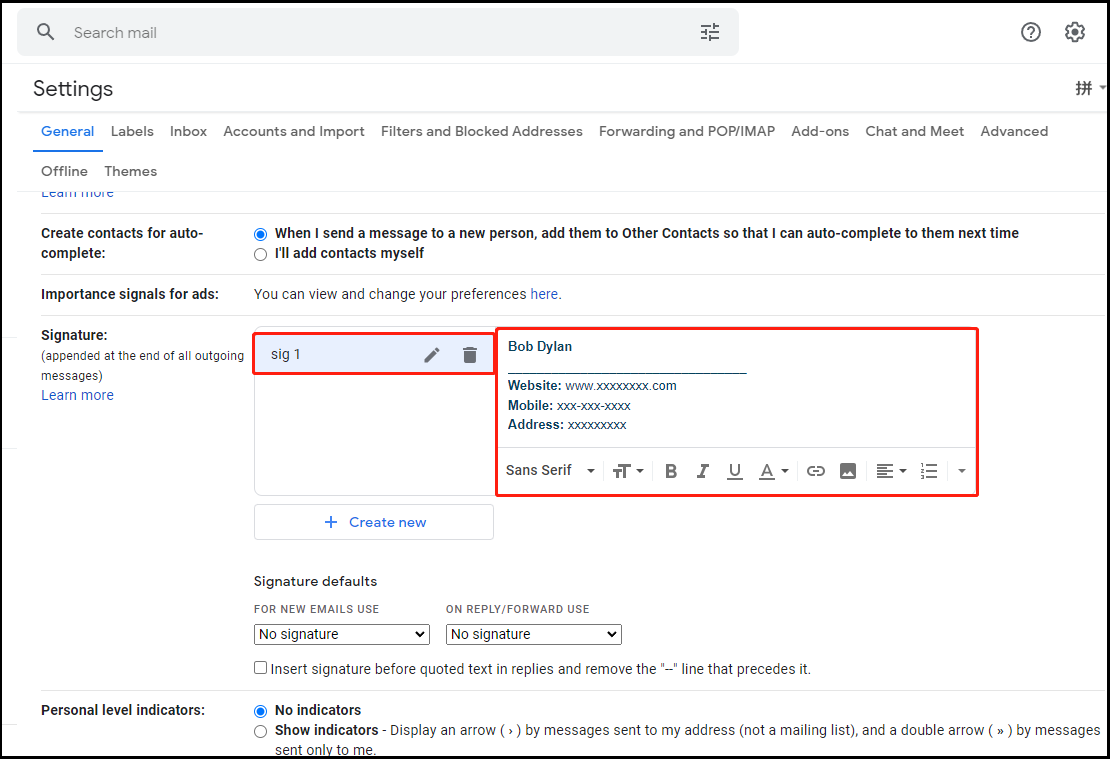
Task: Switch to the General tab
Action: 67,131
